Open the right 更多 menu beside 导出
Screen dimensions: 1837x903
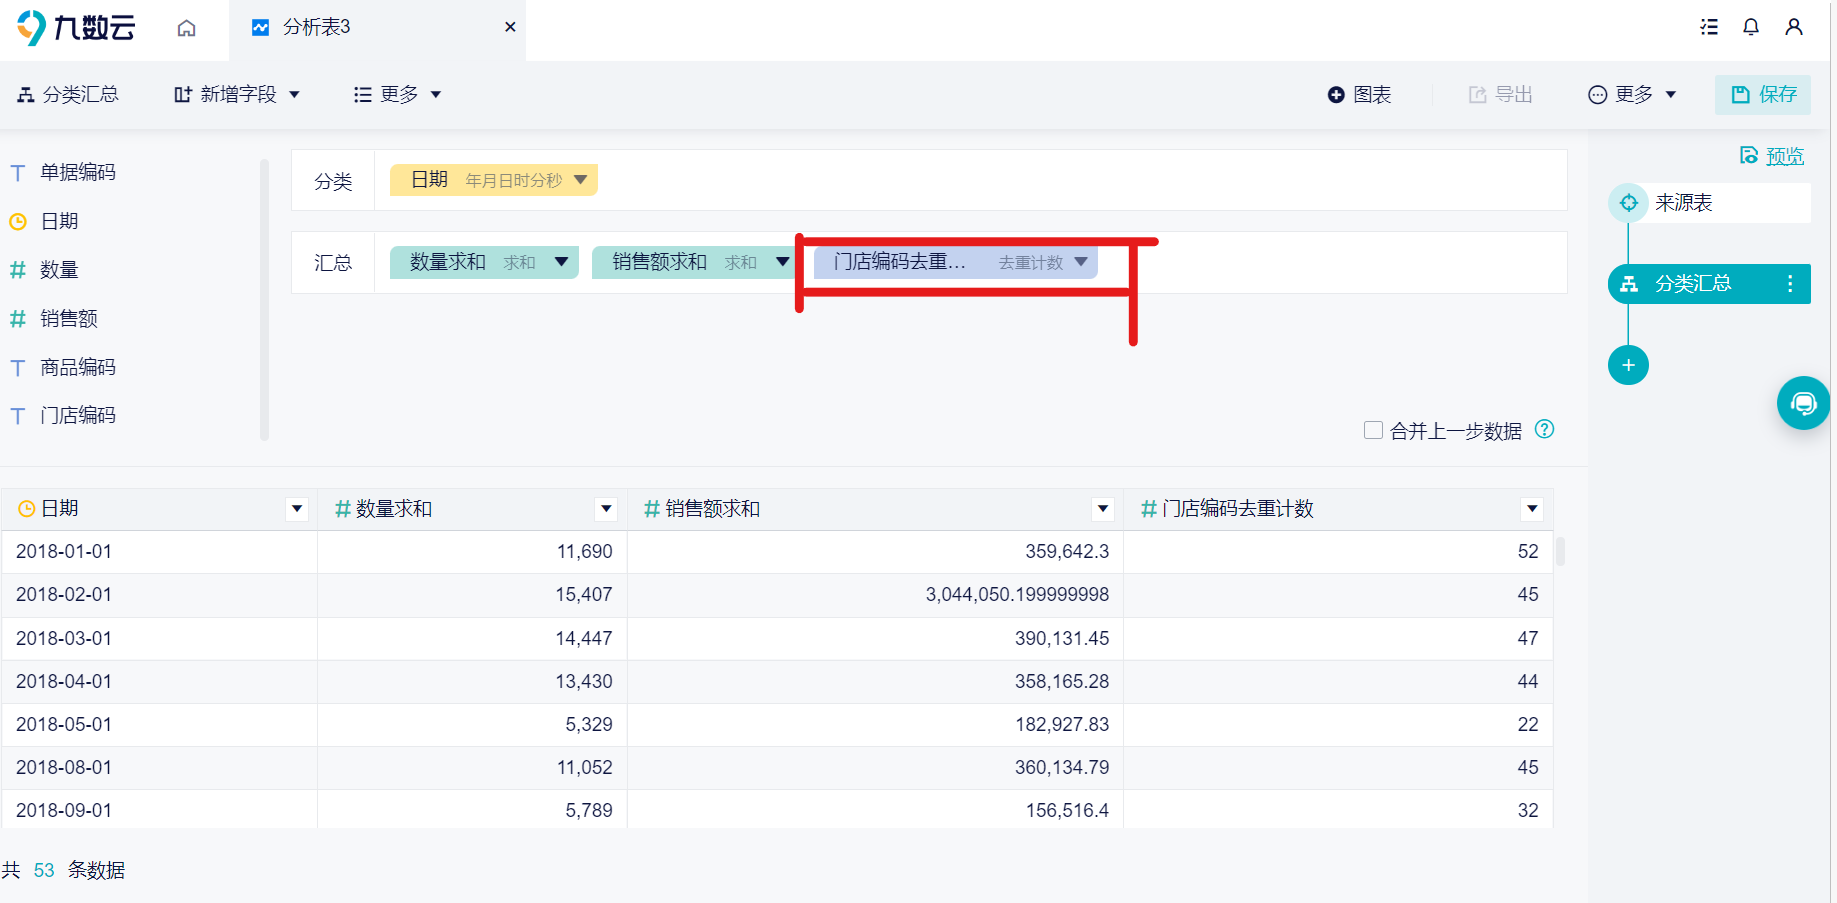pyautogui.click(x=1632, y=94)
